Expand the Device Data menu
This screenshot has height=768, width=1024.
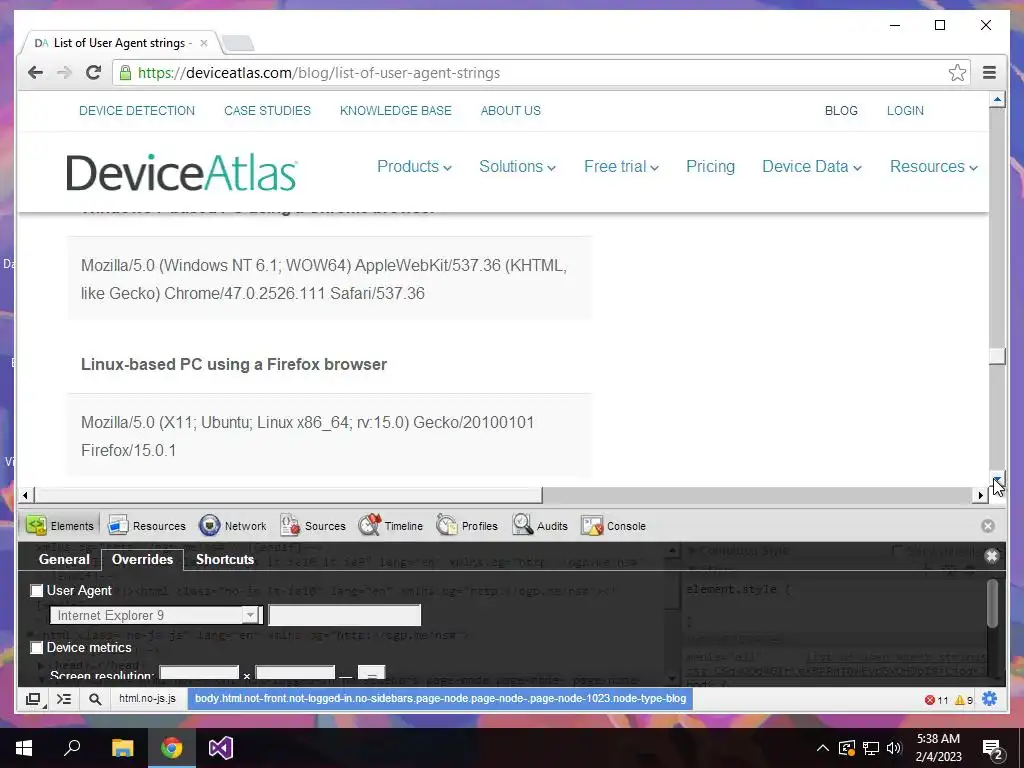pyautogui.click(x=812, y=167)
